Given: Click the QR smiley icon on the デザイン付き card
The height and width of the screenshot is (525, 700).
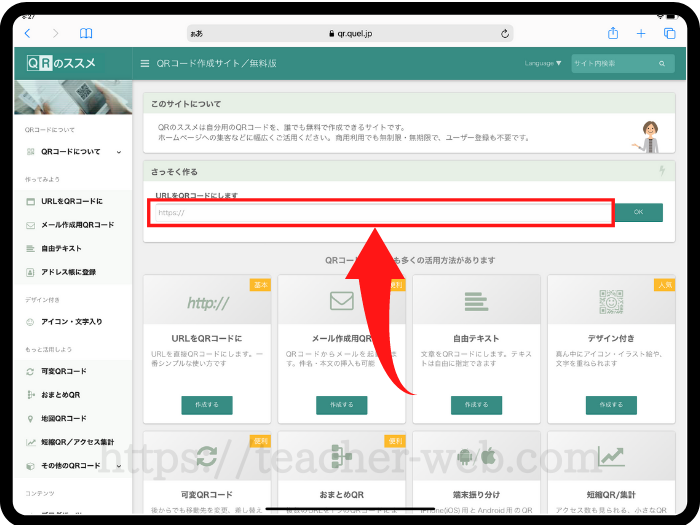Looking at the screenshot, I should coord(611,302).
